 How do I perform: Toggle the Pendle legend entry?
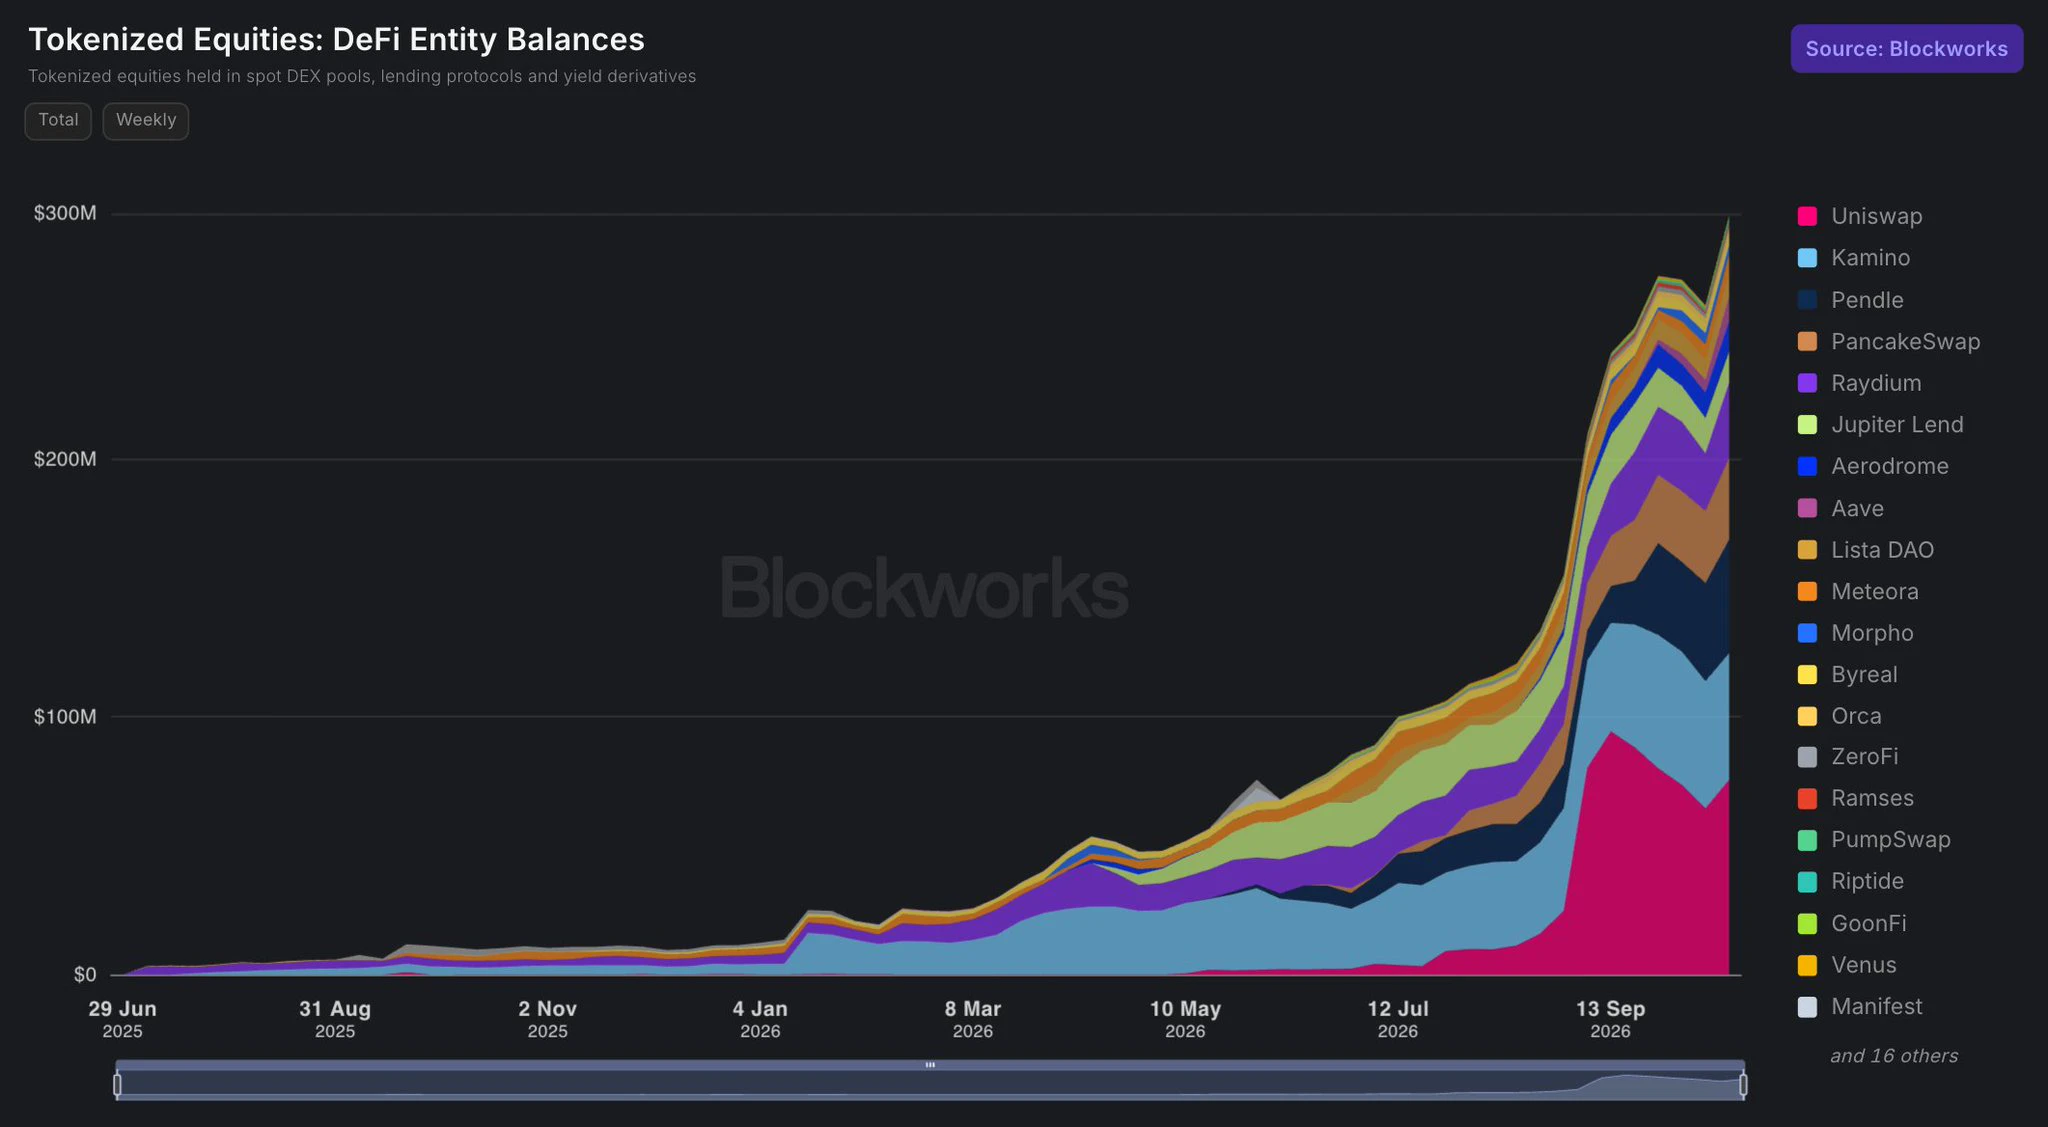[x=1850, y=300]
